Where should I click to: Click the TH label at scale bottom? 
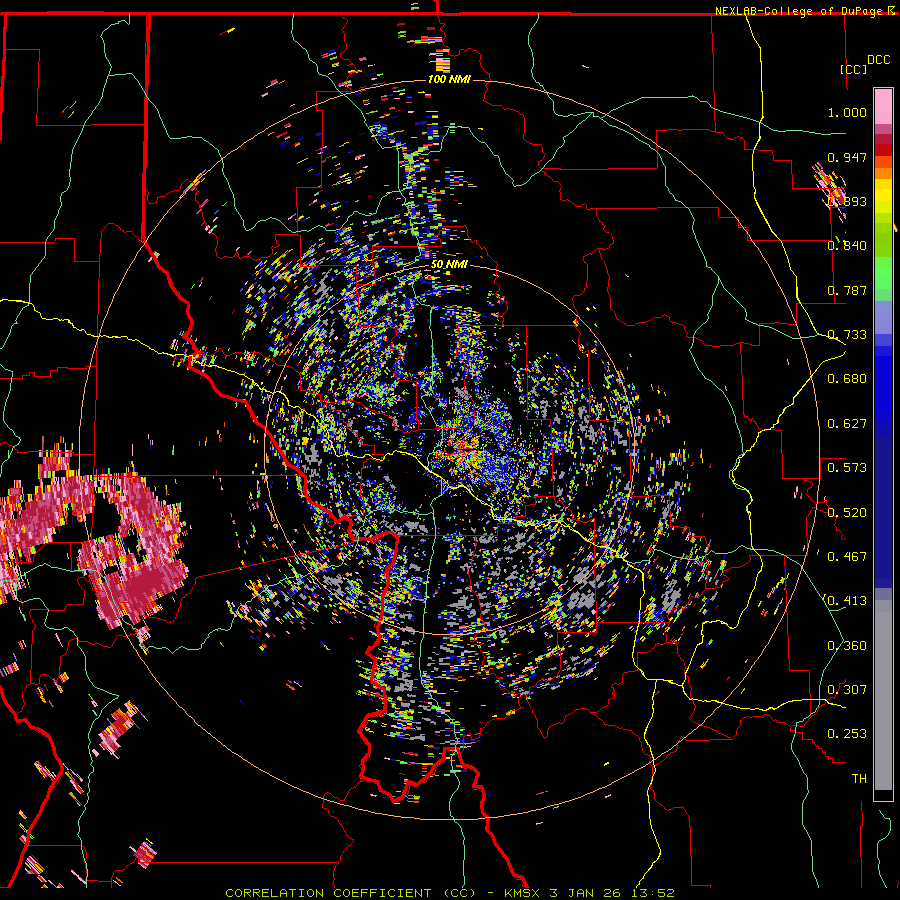(859, 779)
